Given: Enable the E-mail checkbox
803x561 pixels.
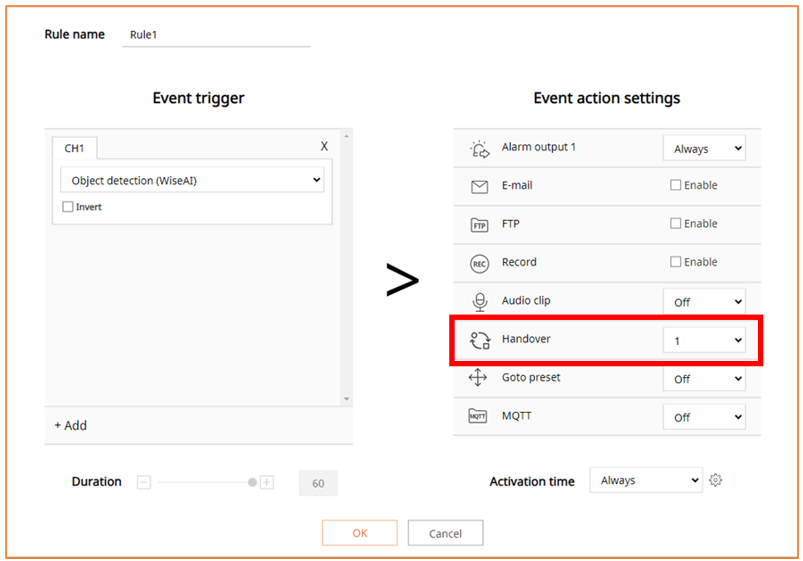Looking at the screenshot, I should [x=675, y=185].
